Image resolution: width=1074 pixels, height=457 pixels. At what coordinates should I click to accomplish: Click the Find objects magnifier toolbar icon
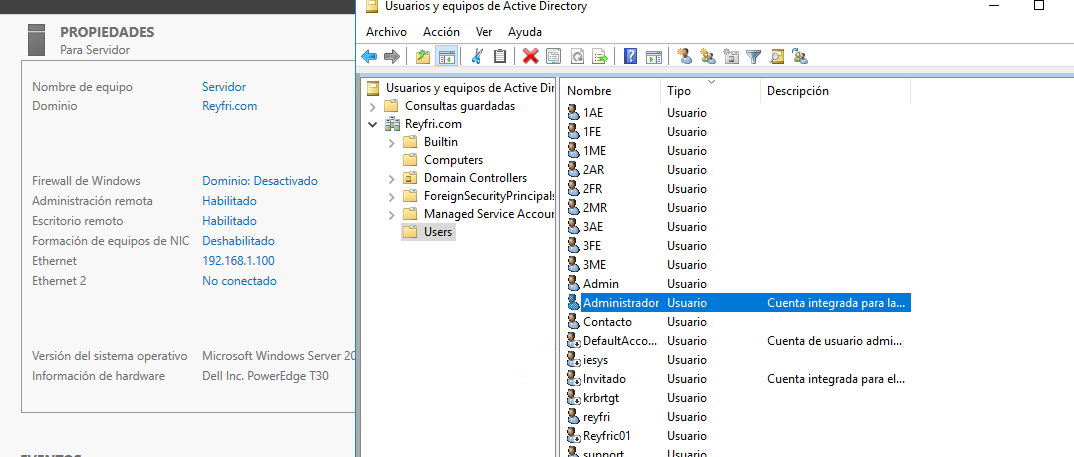coord(777,57)
